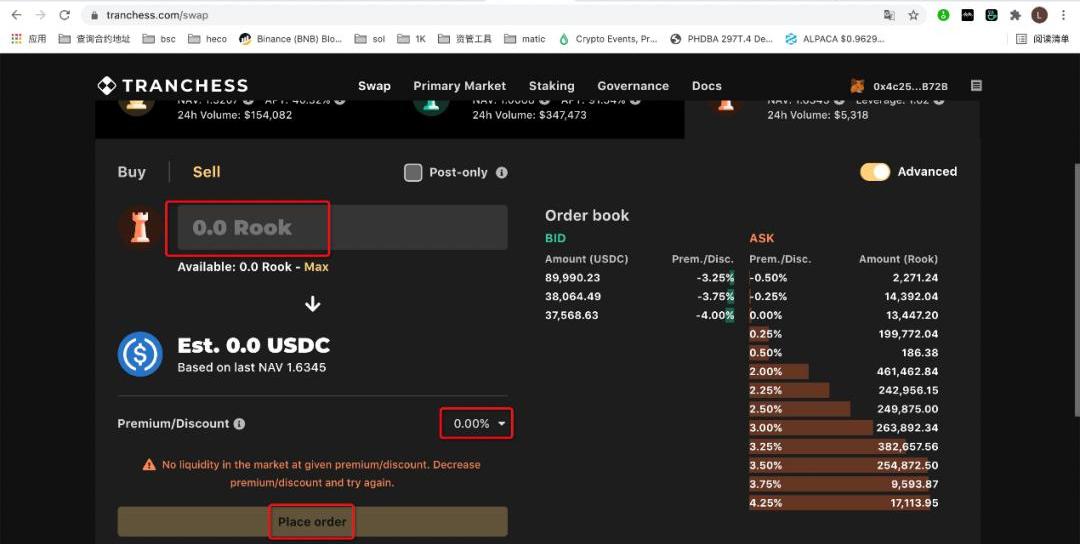Click the Premium/Discount info icon
The height and width of the screenshot is (544, 1080).
click(239, 424)
